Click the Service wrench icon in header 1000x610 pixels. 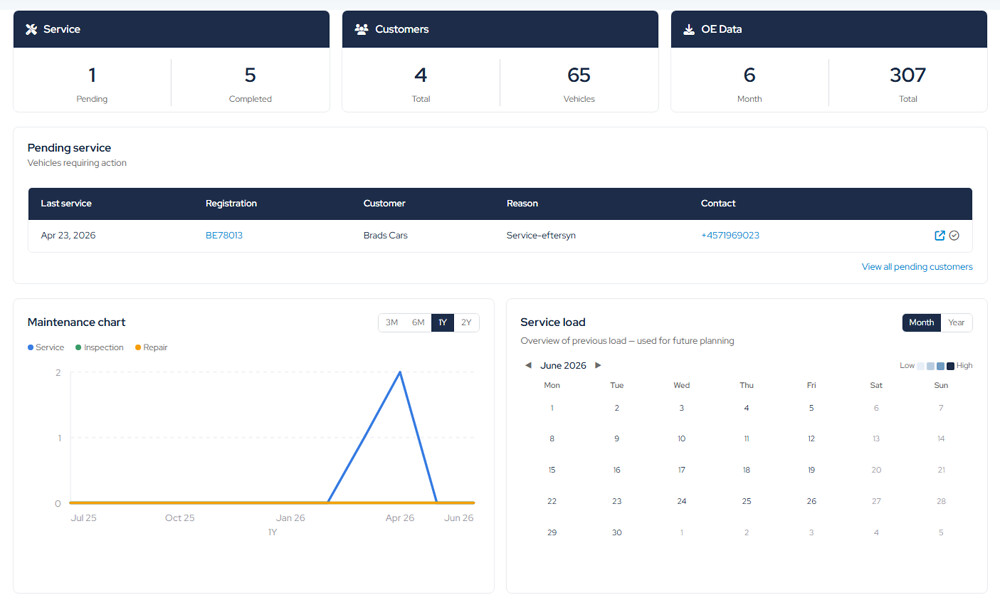tap(31, 29)
